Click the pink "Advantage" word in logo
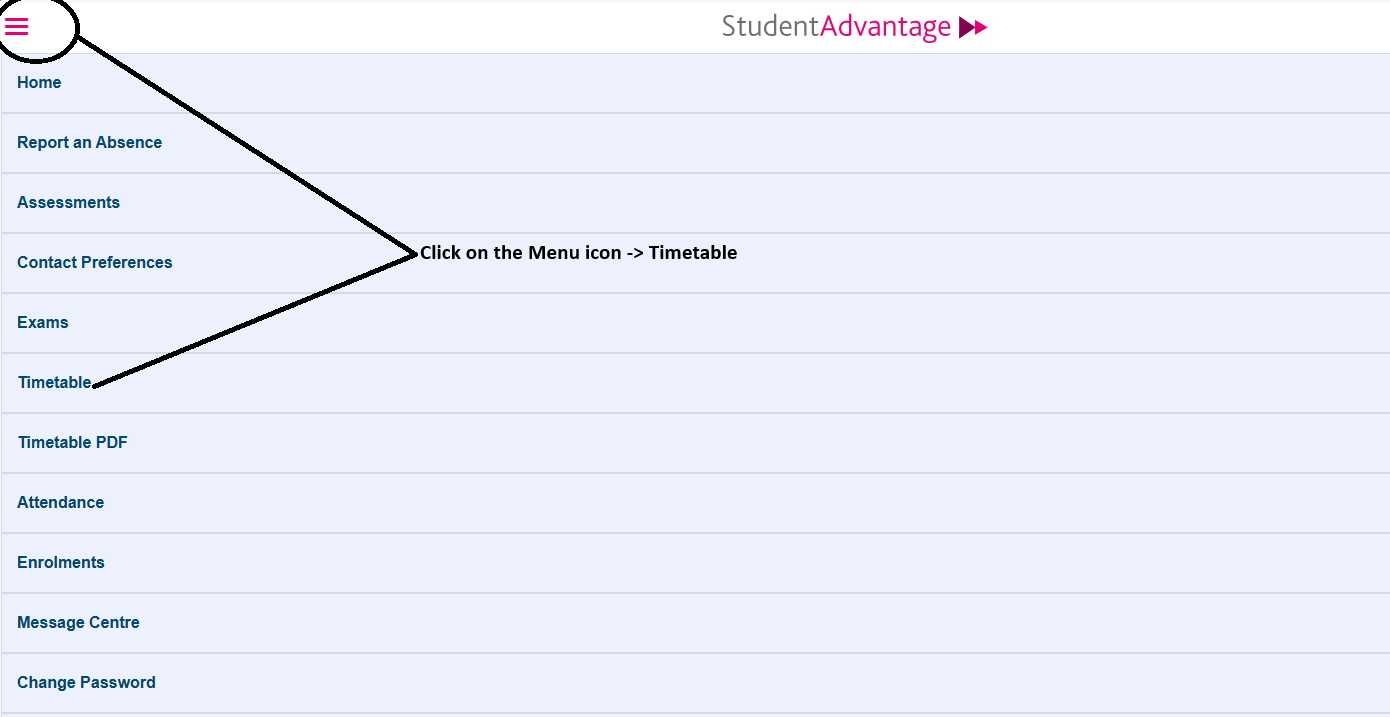The image size is (1390, 717). point(886,27)
